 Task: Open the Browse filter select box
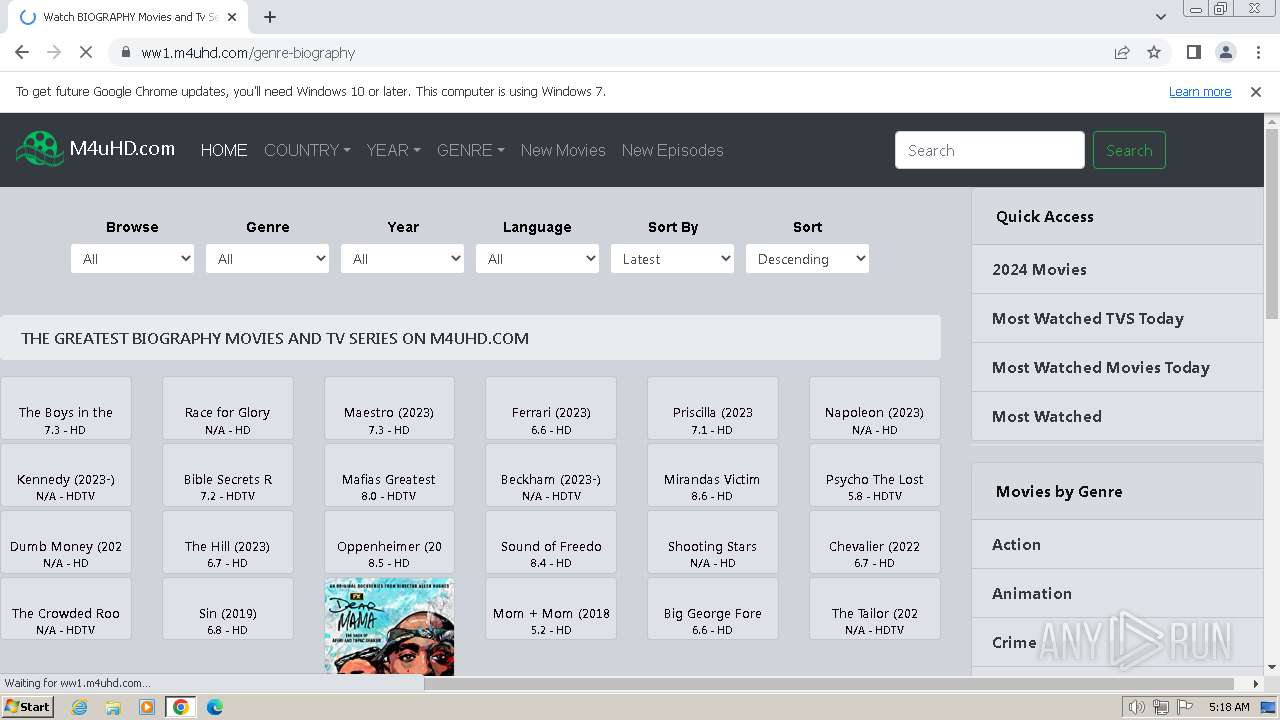point(132,259)
